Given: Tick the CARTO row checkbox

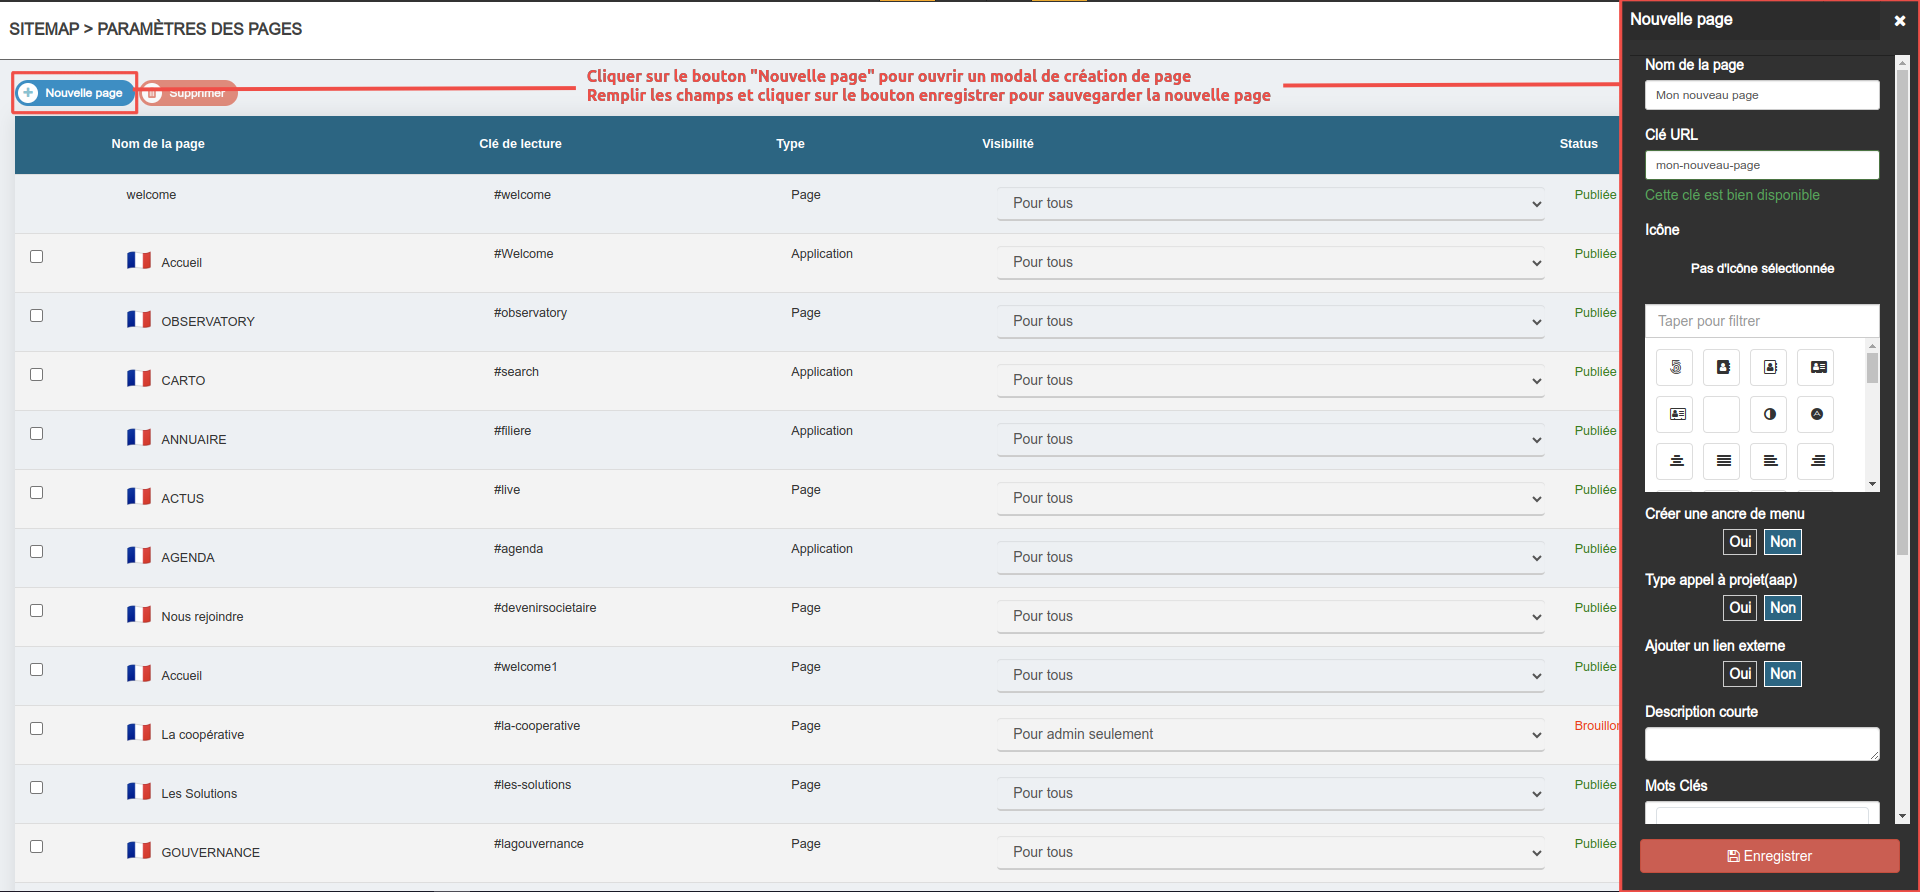Looking at the screenshot, I should coord(37,375).
